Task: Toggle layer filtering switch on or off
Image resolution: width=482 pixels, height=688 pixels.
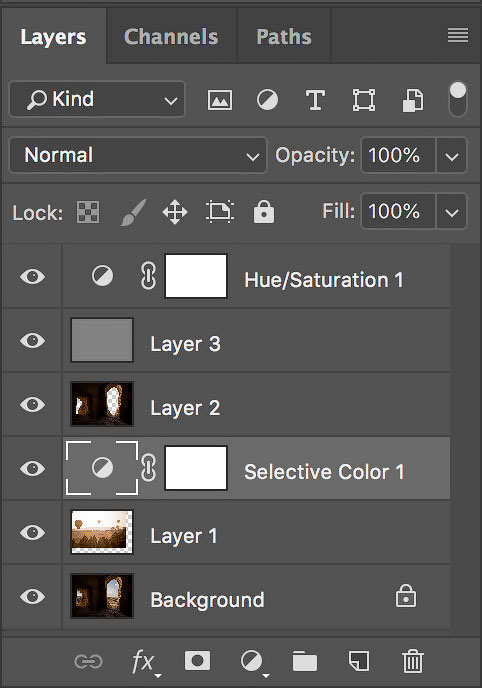Action: 457,99
